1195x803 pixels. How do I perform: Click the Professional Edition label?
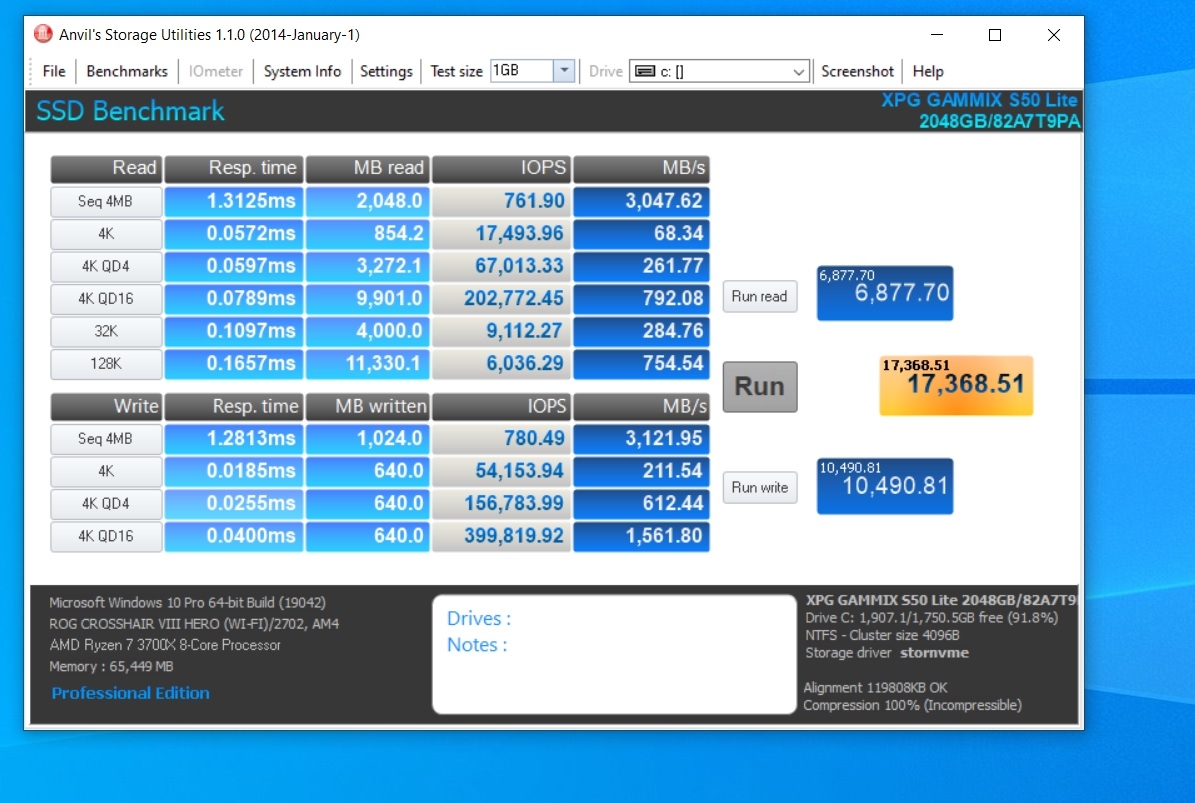click(x=130, y=693)
